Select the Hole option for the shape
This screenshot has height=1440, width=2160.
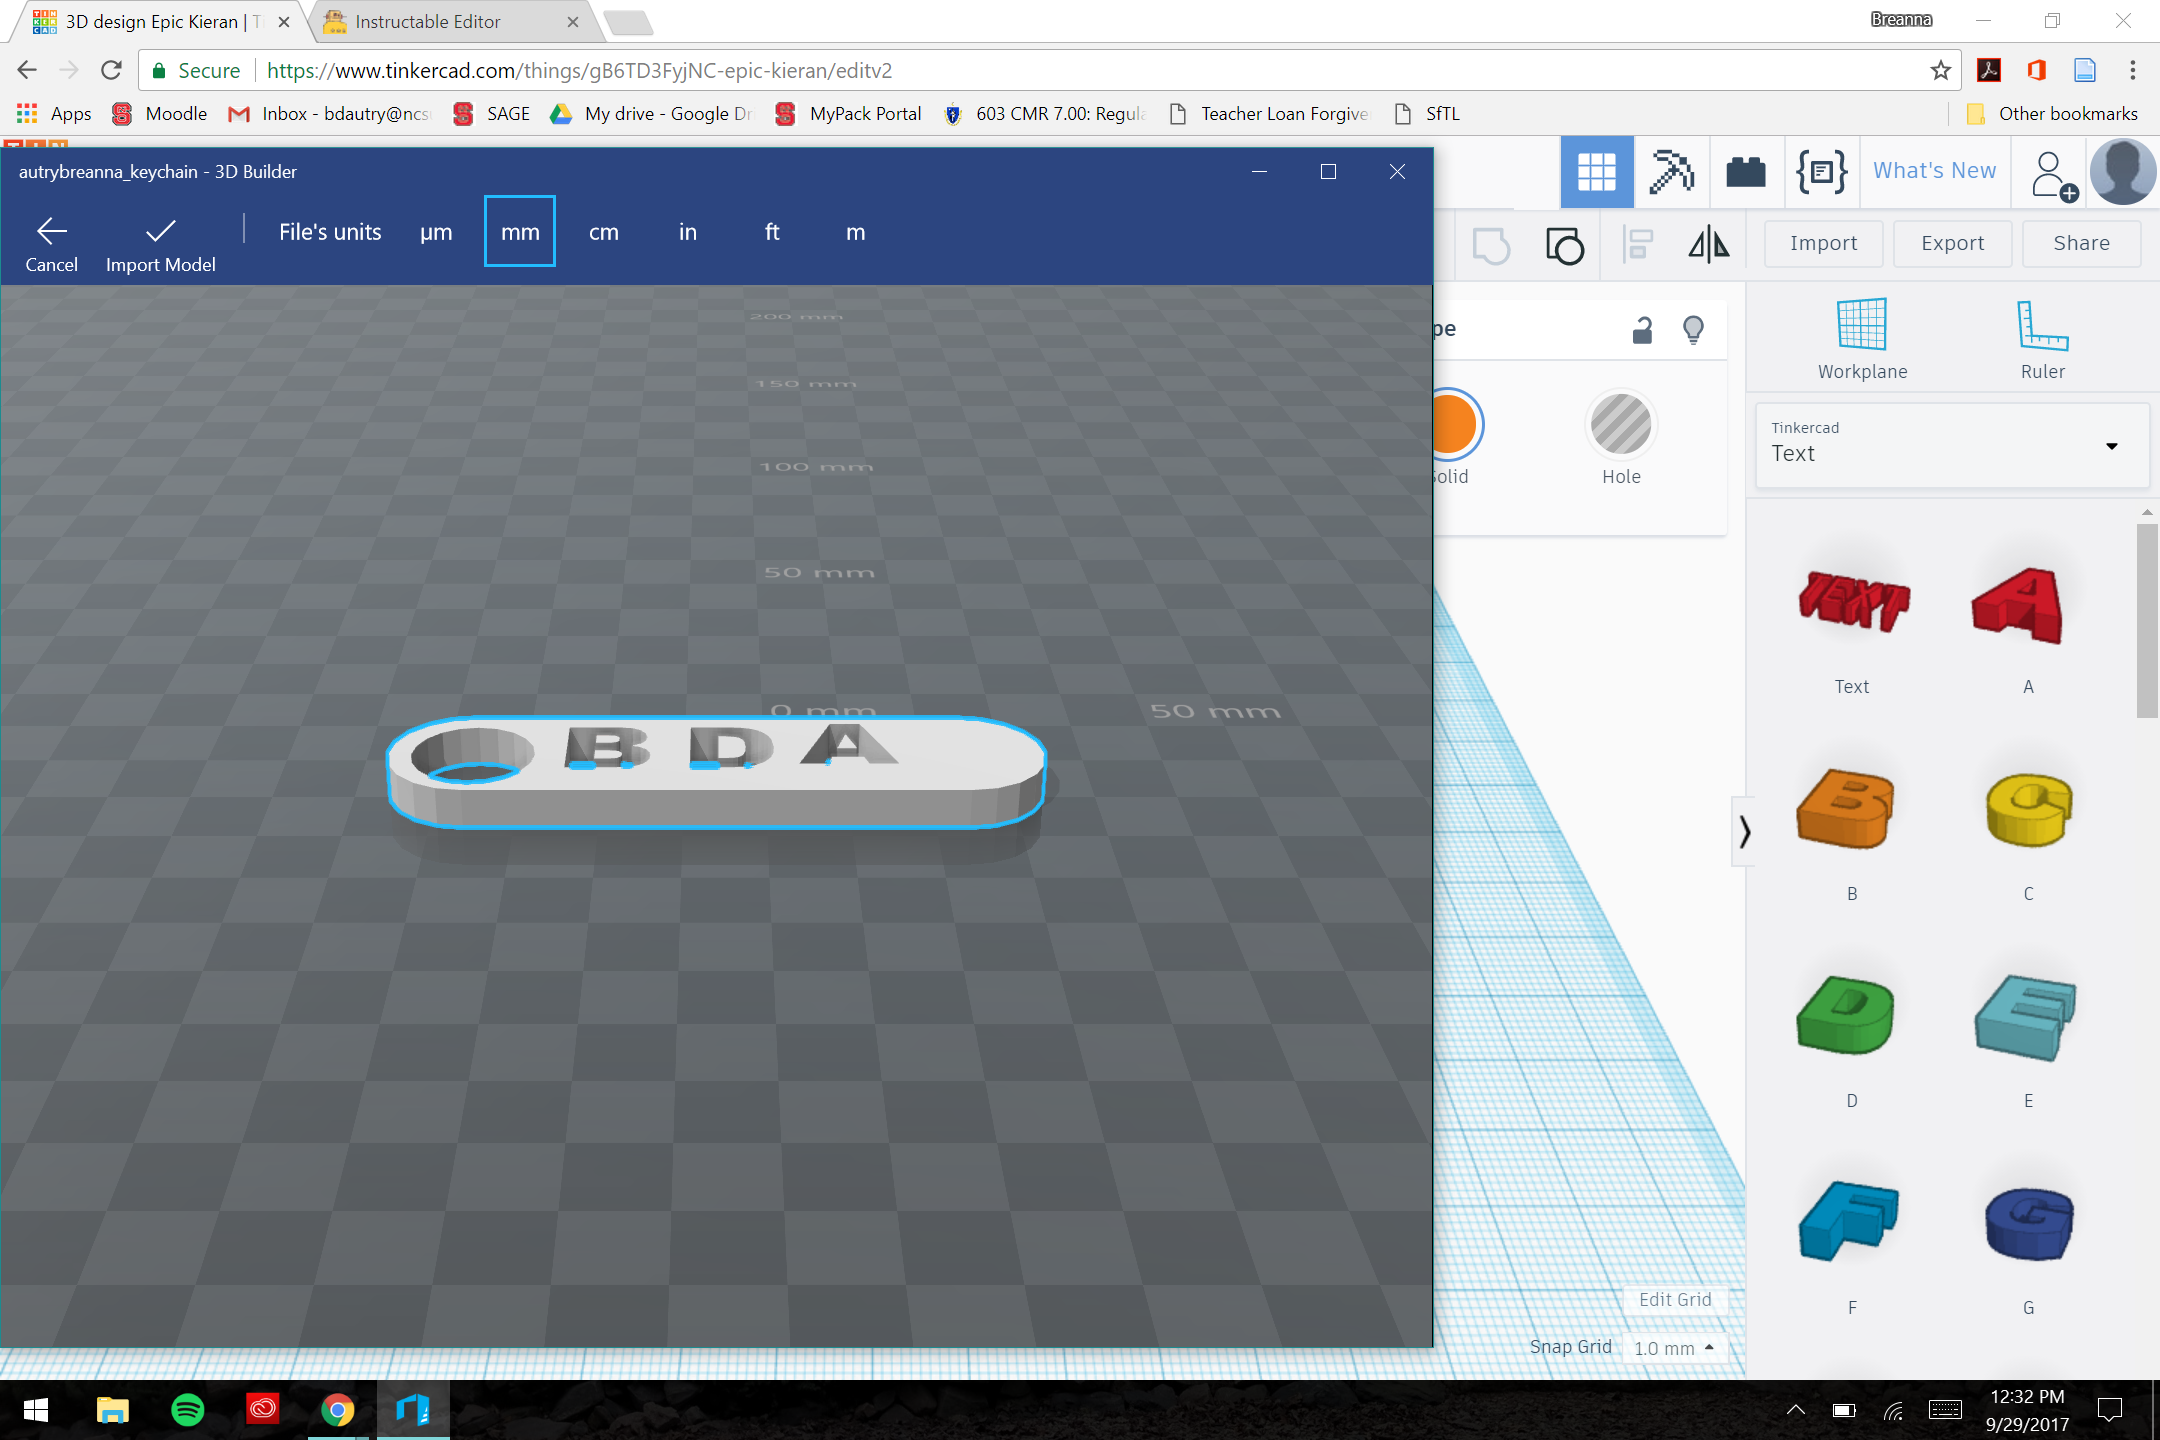pos(1620,424)
